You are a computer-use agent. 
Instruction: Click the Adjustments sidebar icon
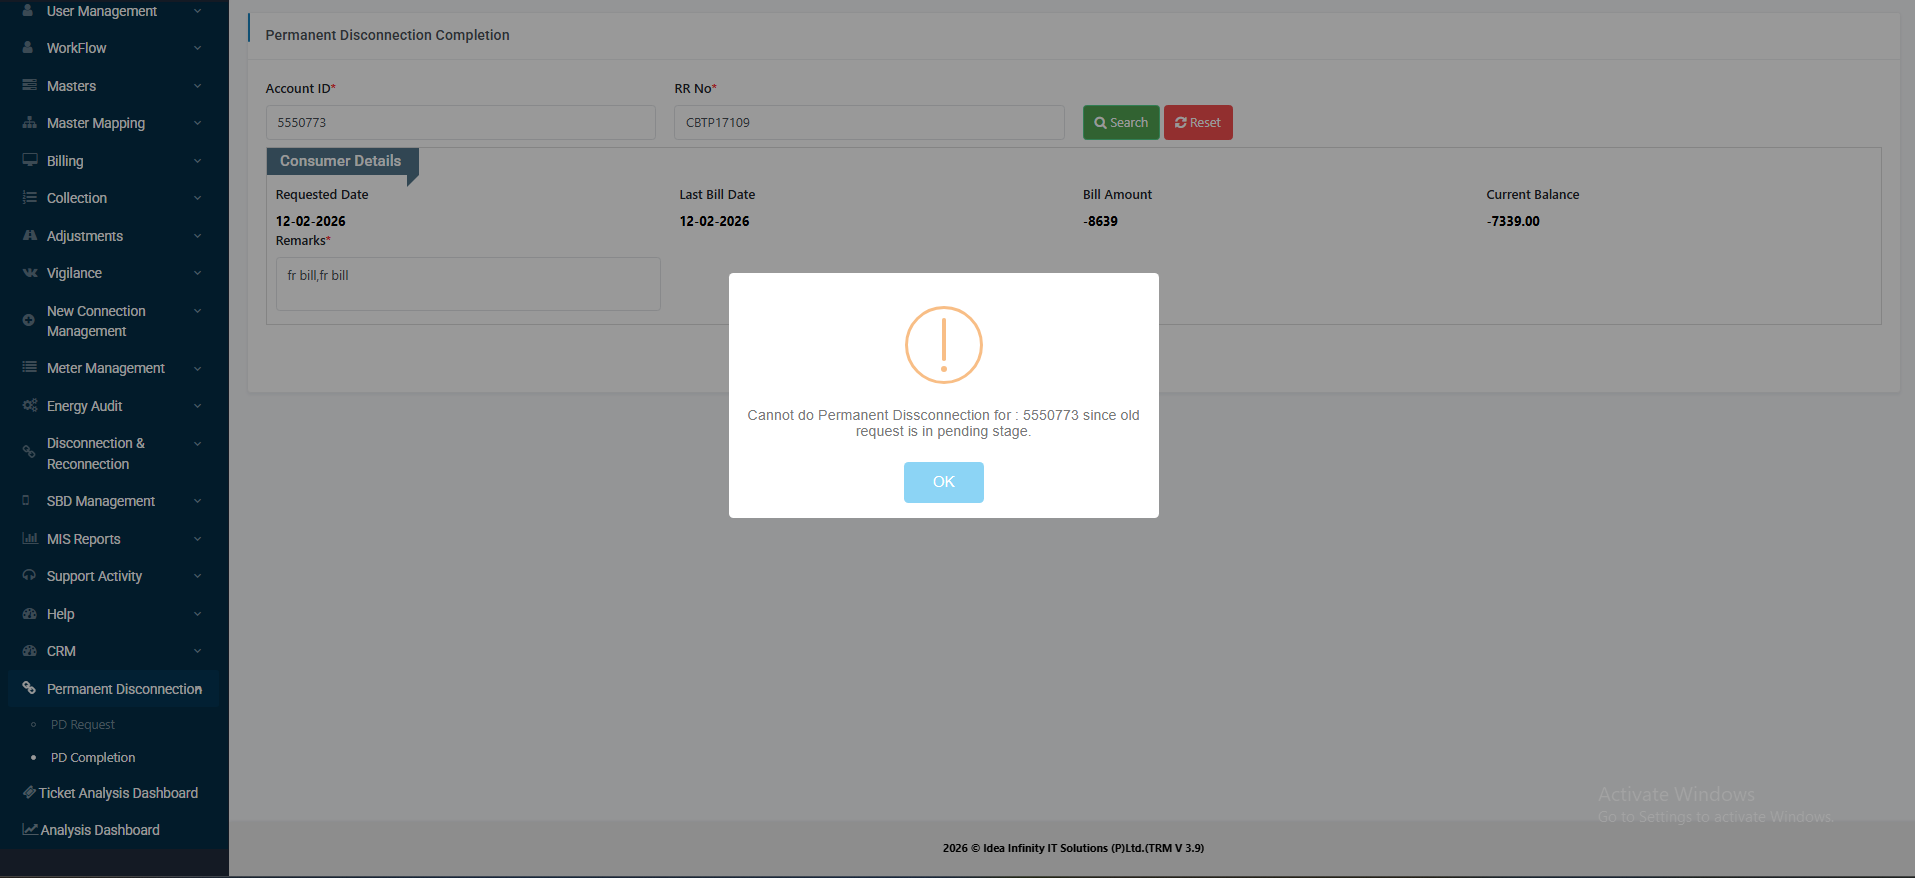coord(29,235)
